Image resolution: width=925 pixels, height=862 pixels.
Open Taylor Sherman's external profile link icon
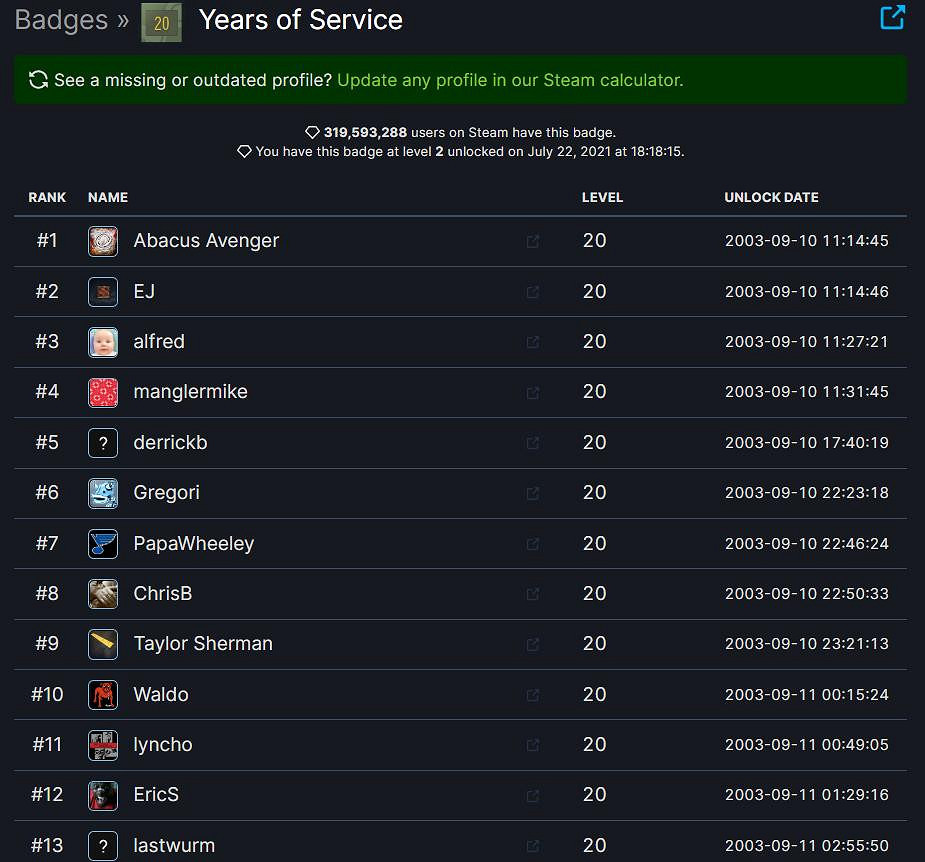pyautogui.click(x=532, y=644)
